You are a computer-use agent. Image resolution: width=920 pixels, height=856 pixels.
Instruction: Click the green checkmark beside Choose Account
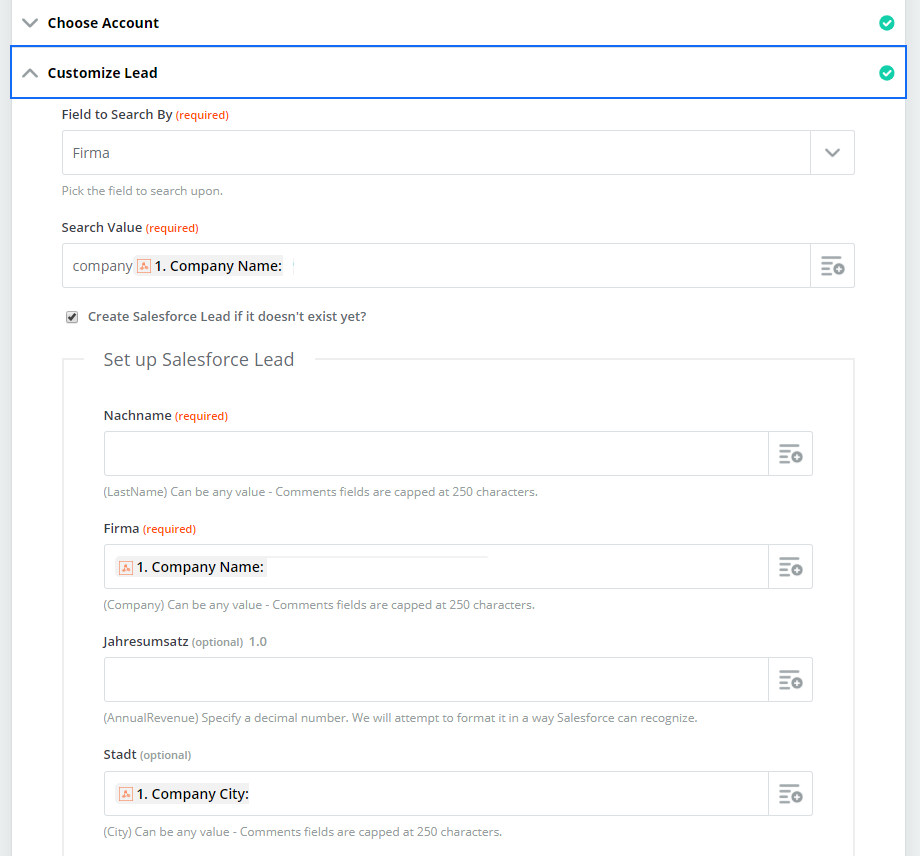click(887, 23)
